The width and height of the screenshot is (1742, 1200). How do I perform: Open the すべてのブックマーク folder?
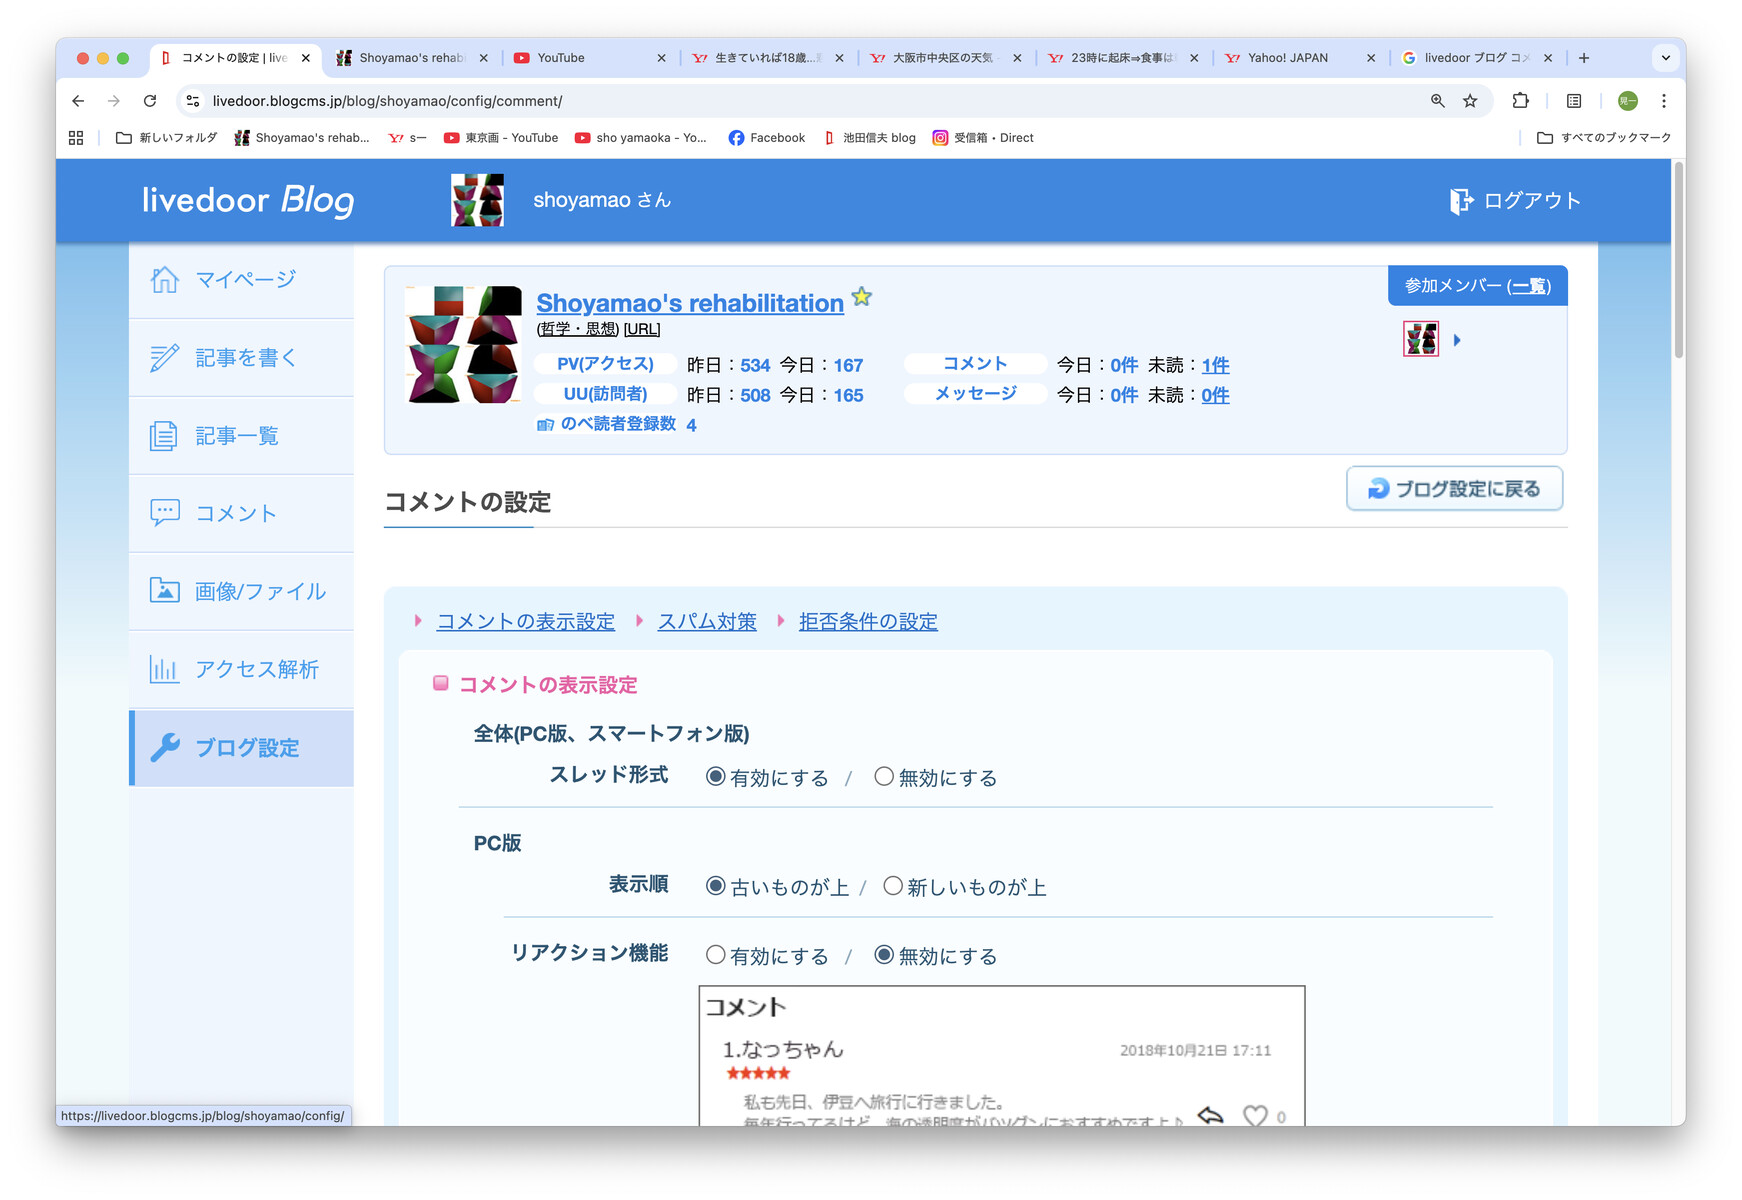click(1604, 138)
